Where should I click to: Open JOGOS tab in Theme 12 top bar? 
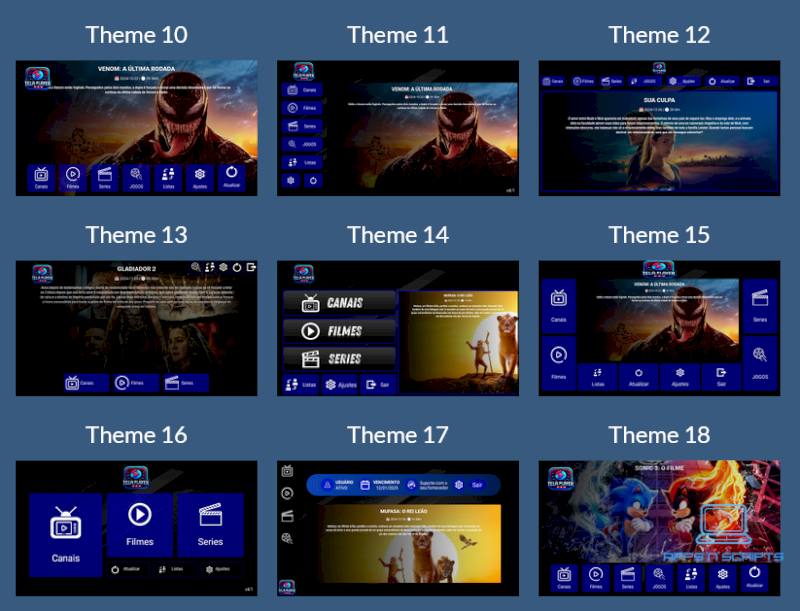pyautogui.click(x=644, y=81)
